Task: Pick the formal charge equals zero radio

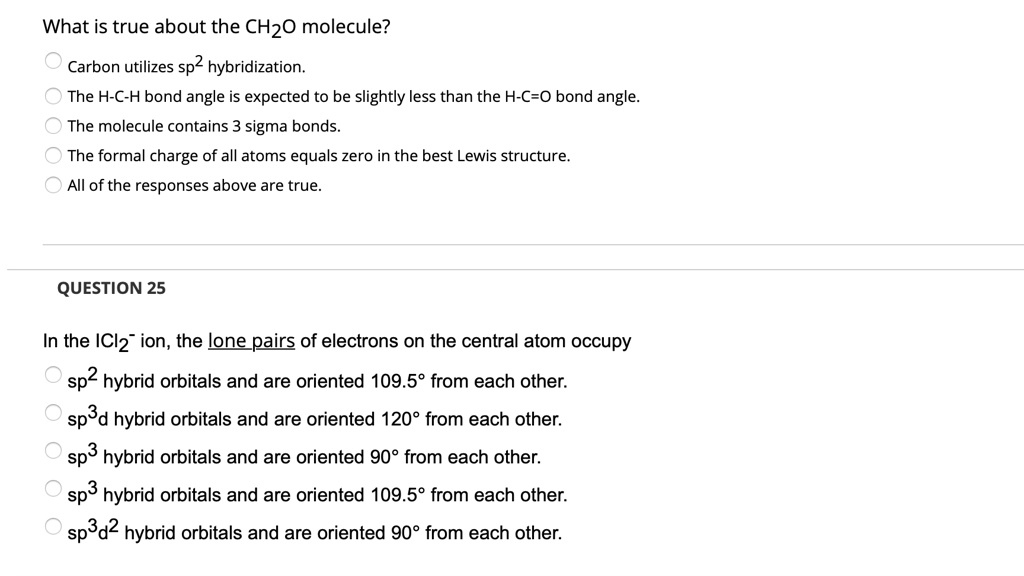Action: pos(54,156)
